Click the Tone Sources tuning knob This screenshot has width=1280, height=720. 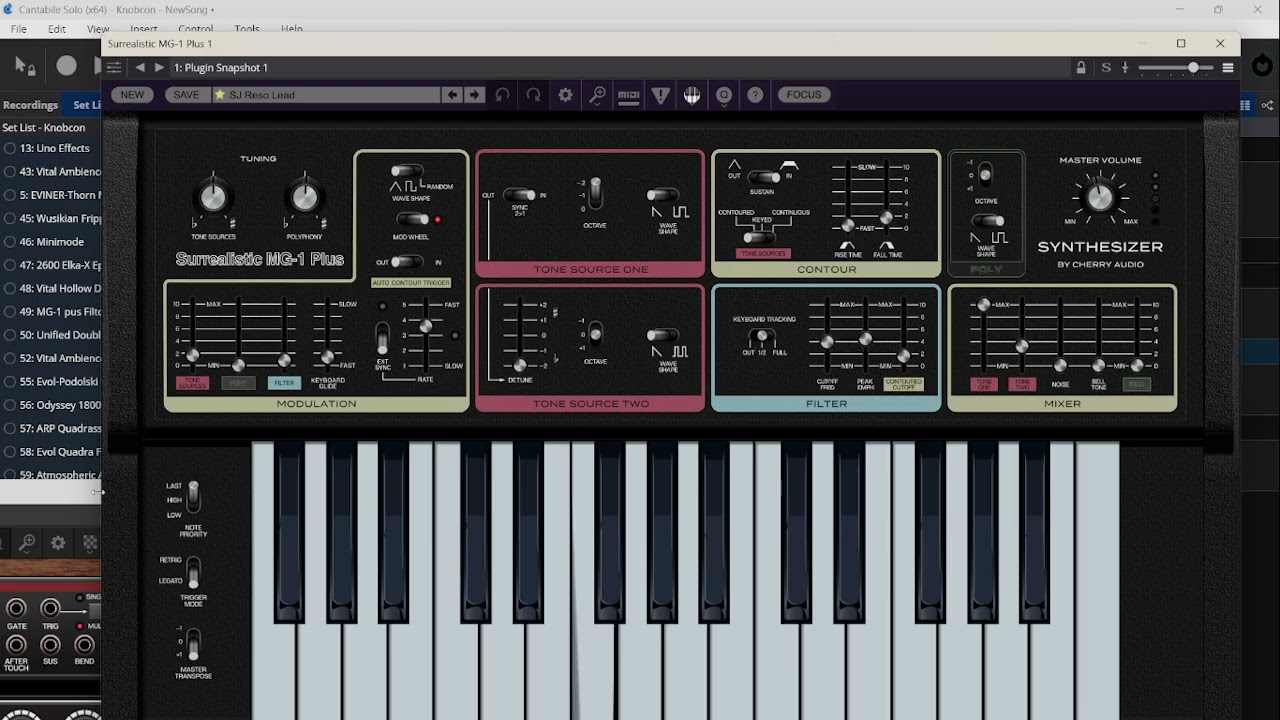click(x=213, y=197)
